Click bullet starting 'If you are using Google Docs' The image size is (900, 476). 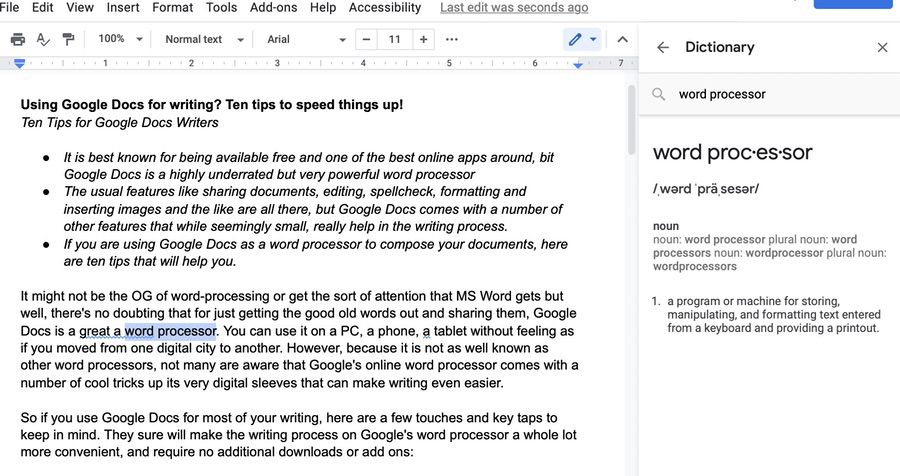pos(315,253)
